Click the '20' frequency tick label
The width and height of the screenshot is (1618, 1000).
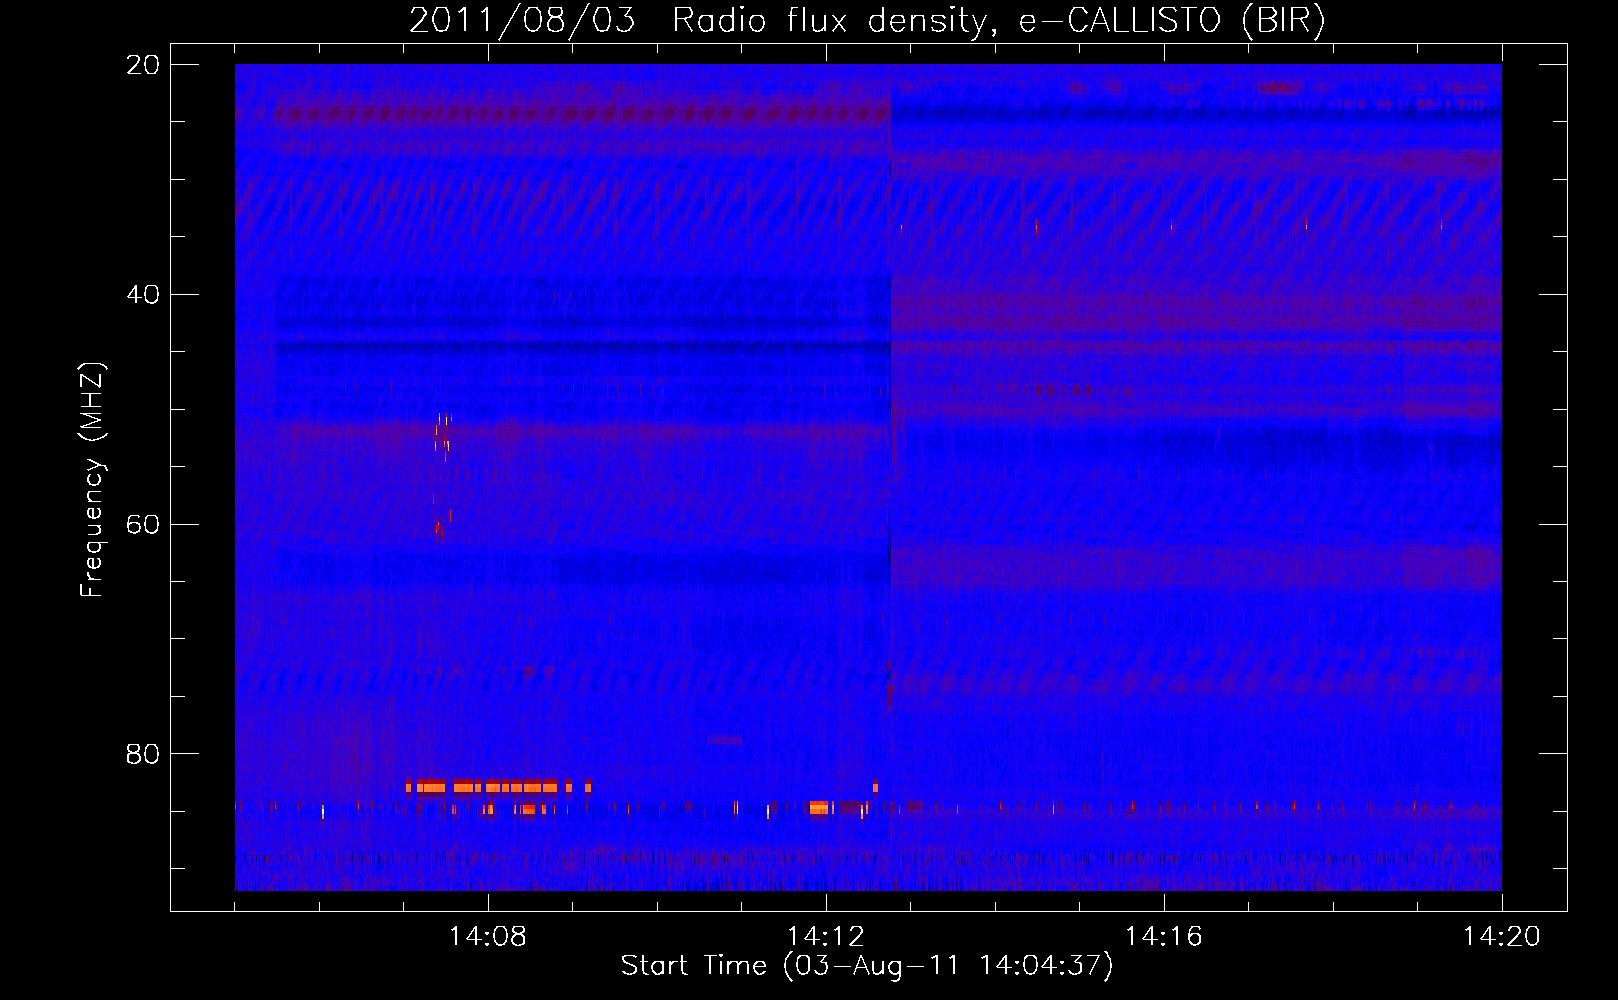point(143,65)
